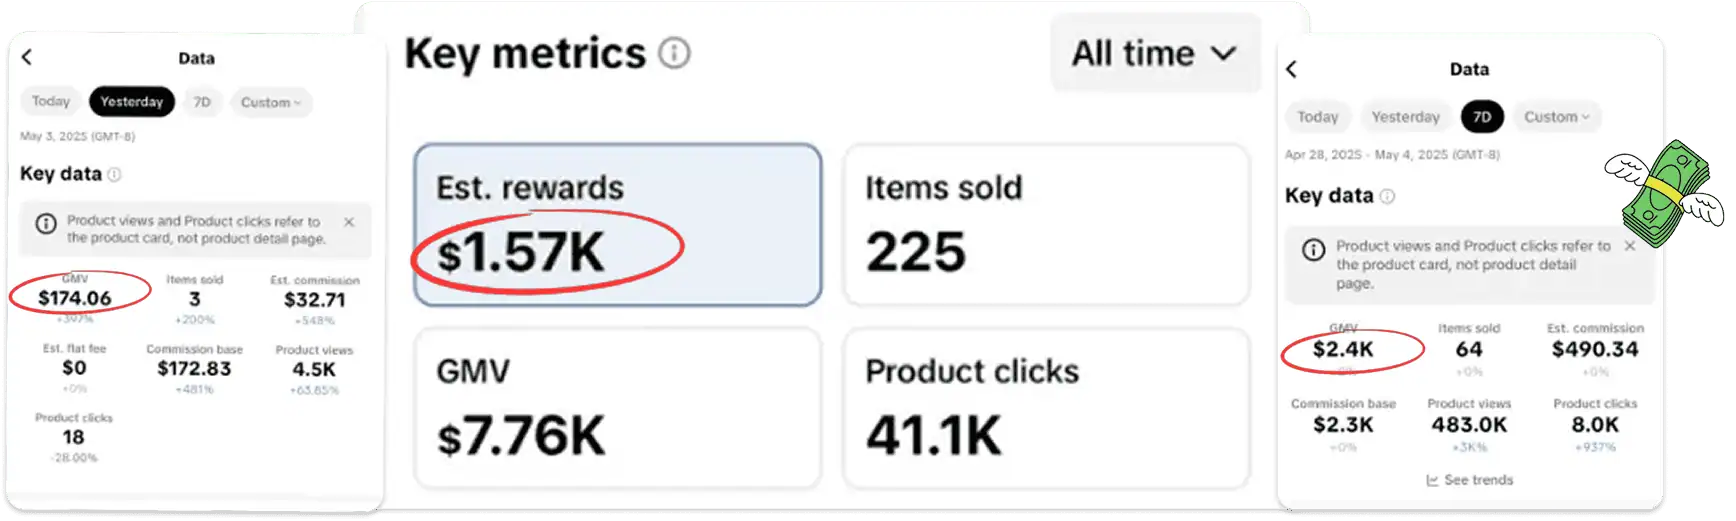Select the Product clicks metric card
The height and width of the screenshot is (521, 1736).
click(x=1046, y=408)
